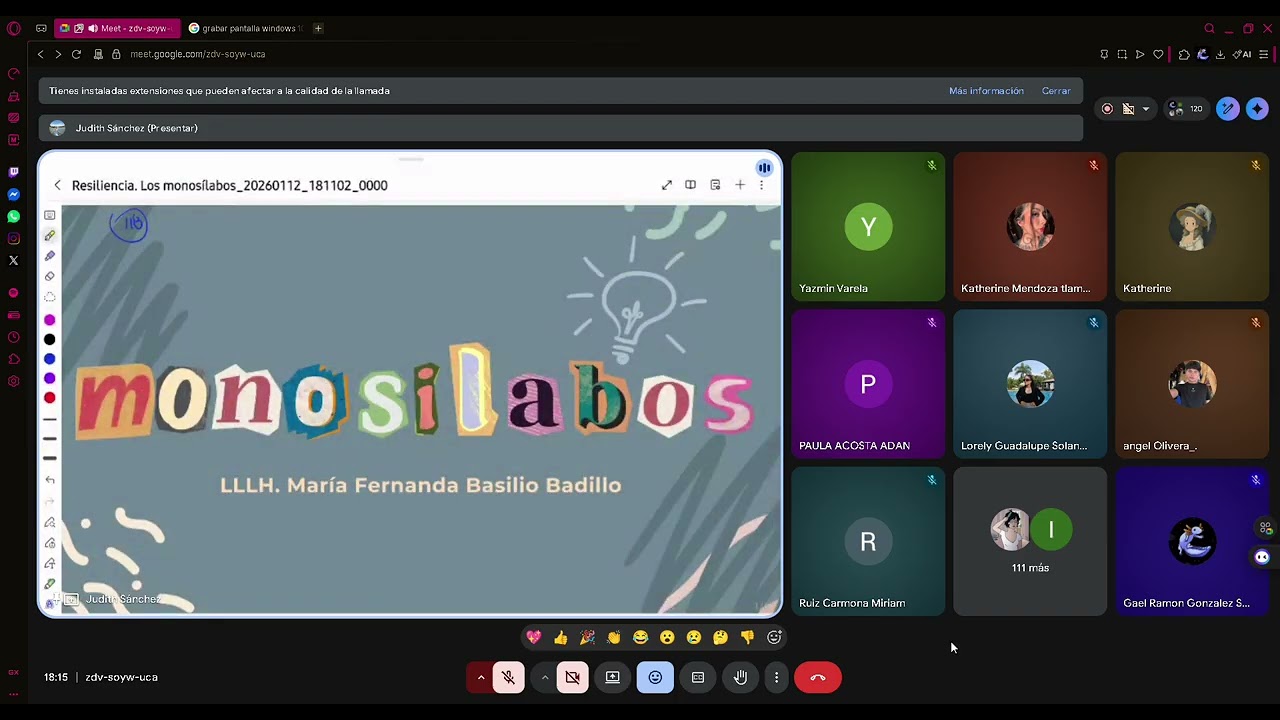Open the three-dot more options menu in call bar

coord(776,677)
